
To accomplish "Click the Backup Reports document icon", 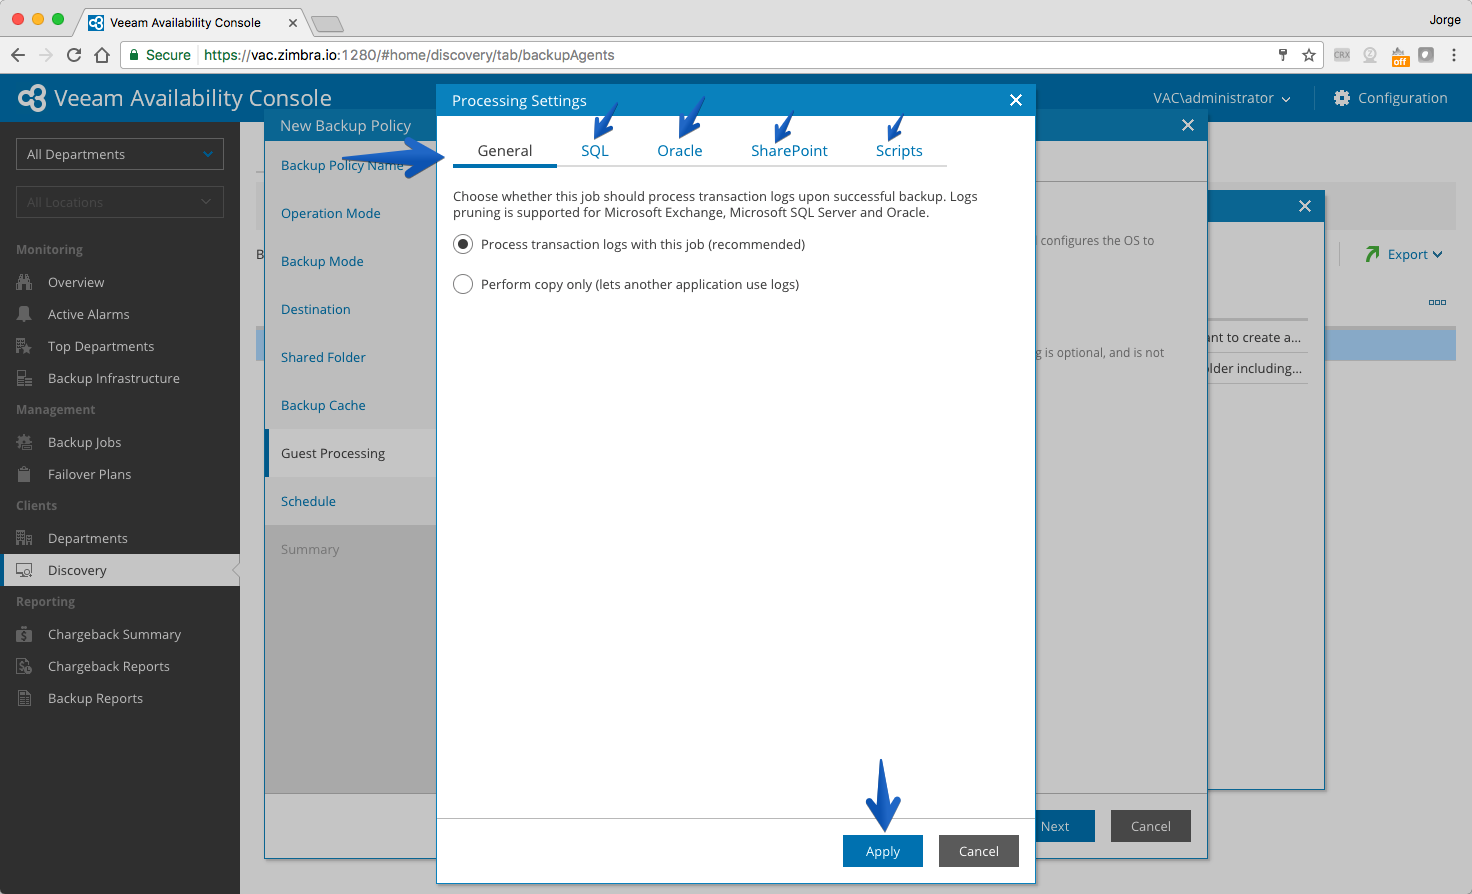I will click(24, 698).
